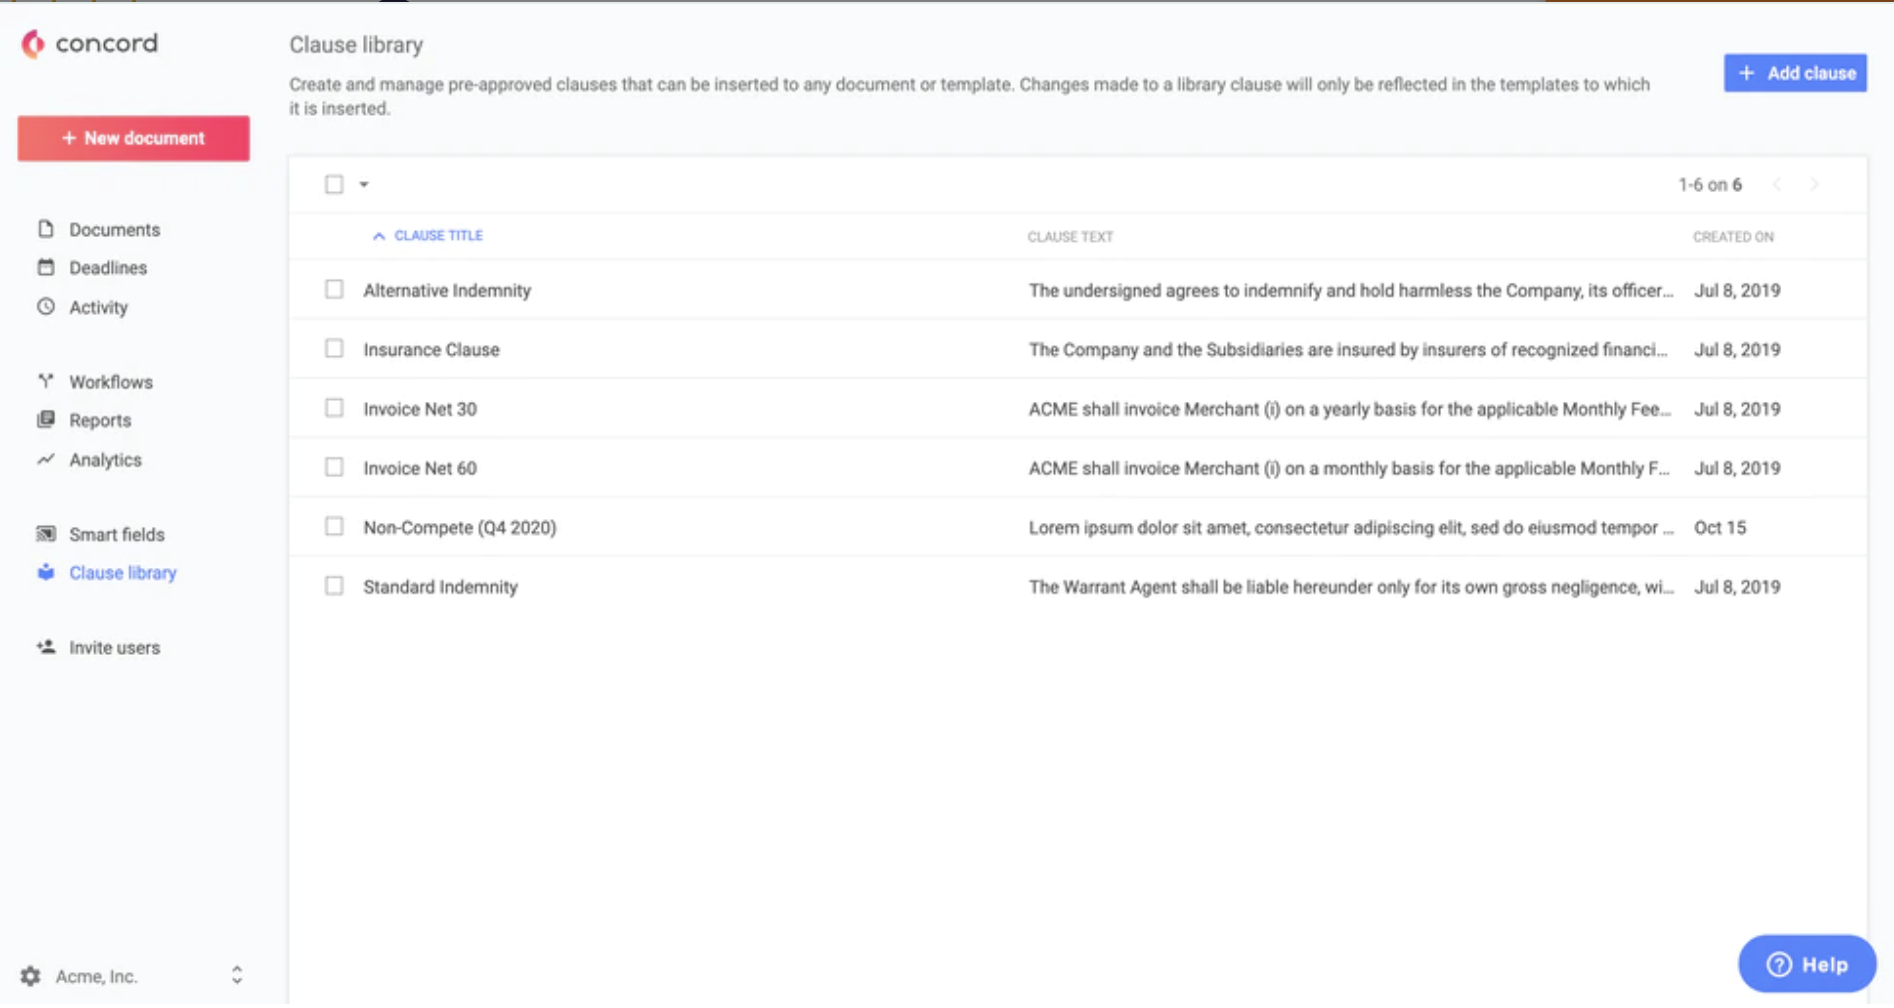The image size is (1894, 1008).
Task: Open settings gear beside Acme, Inc.
Action: (31, 976)
